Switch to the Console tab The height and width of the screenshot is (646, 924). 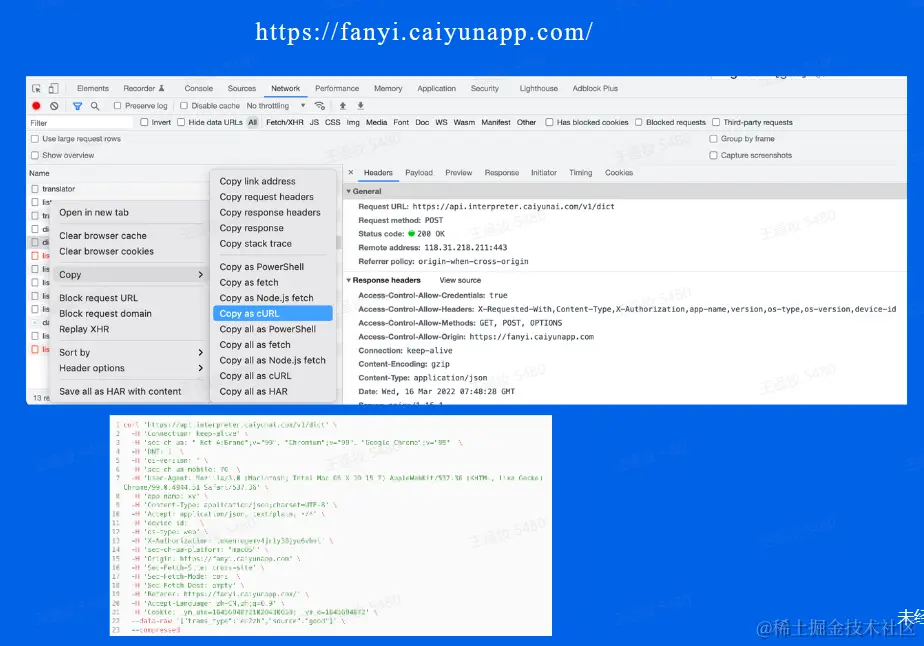pos(199,88)
